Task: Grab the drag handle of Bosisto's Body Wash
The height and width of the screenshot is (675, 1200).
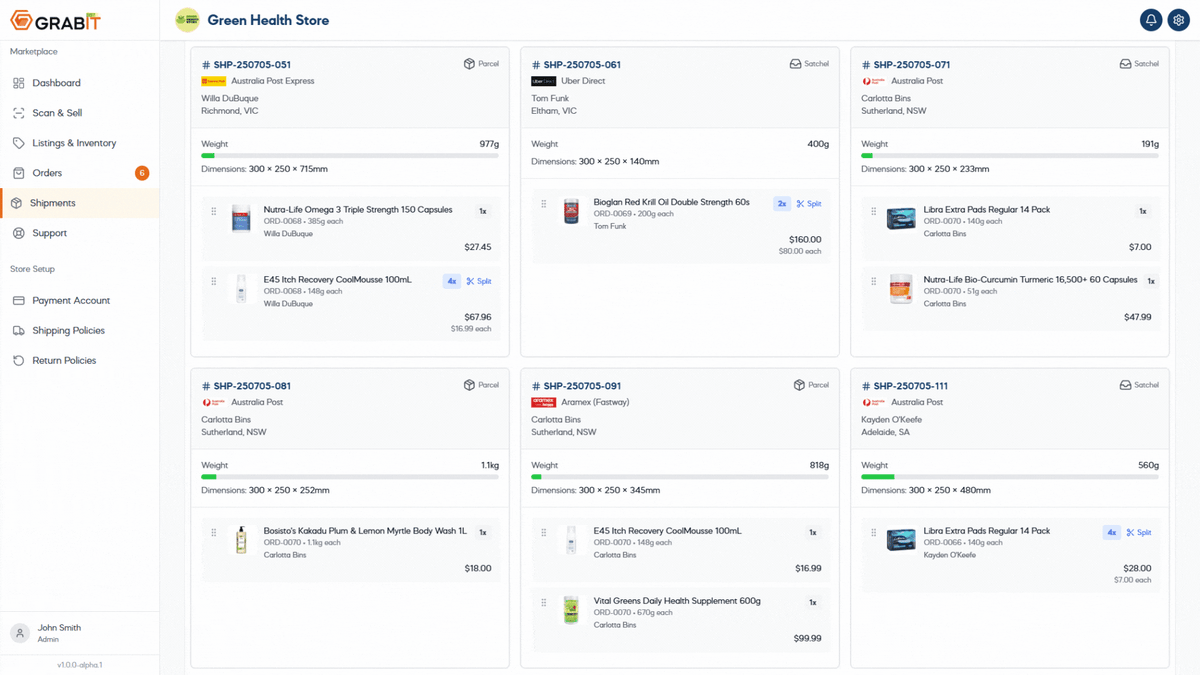Action: pos(214,533)
